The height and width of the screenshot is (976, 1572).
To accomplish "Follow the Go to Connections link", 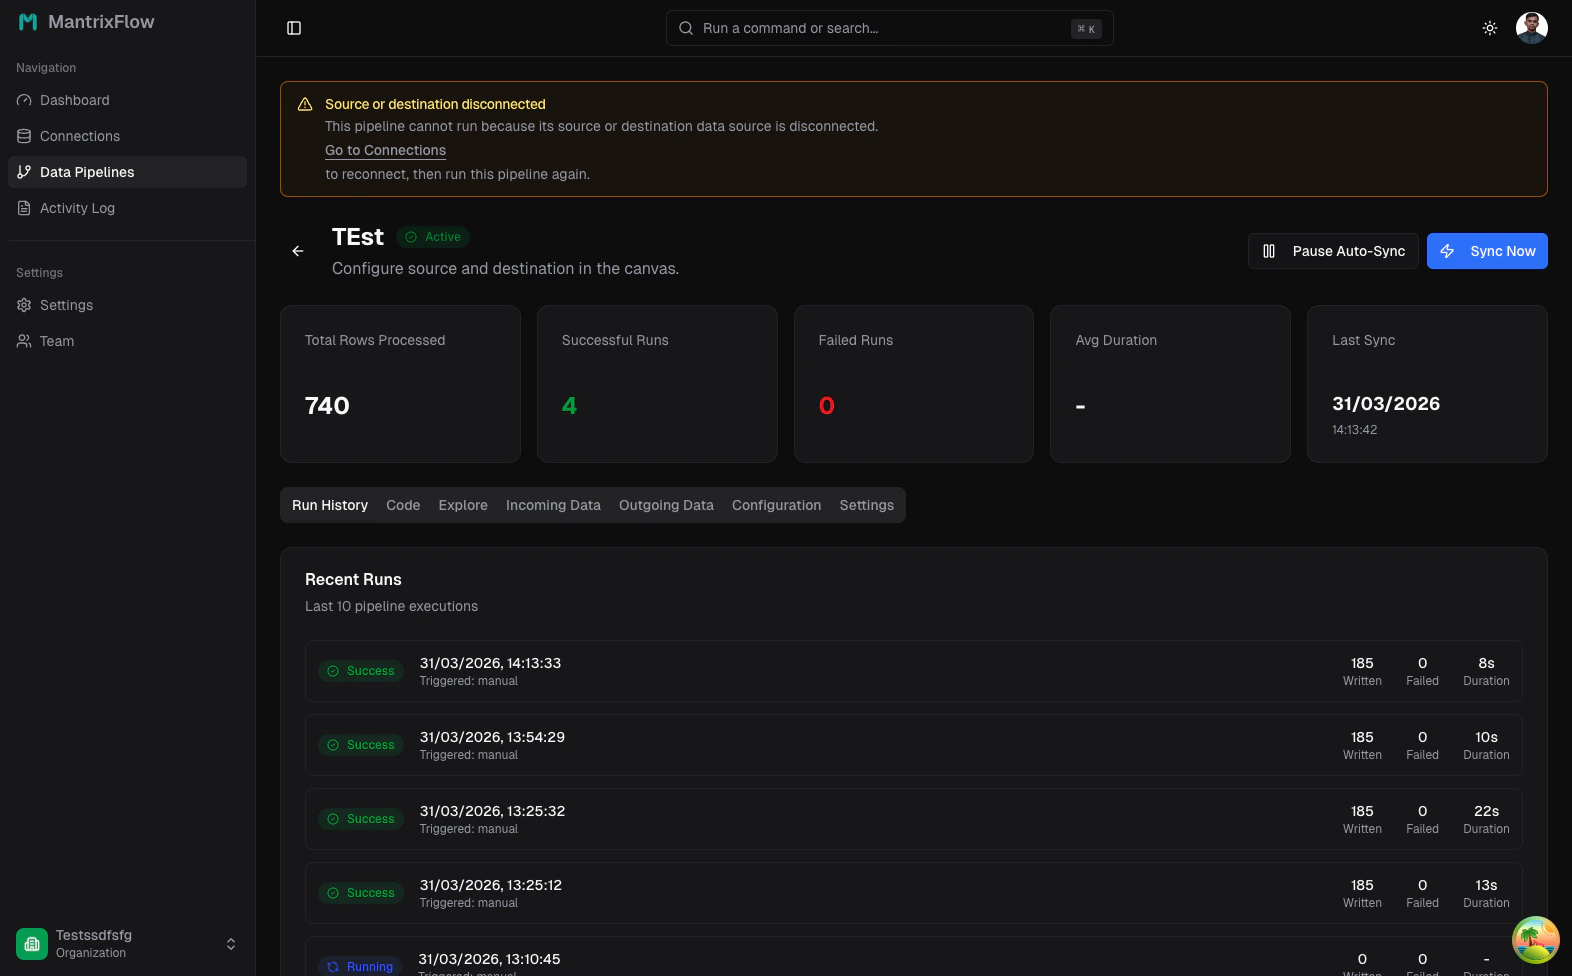I will tap(385, 150).
